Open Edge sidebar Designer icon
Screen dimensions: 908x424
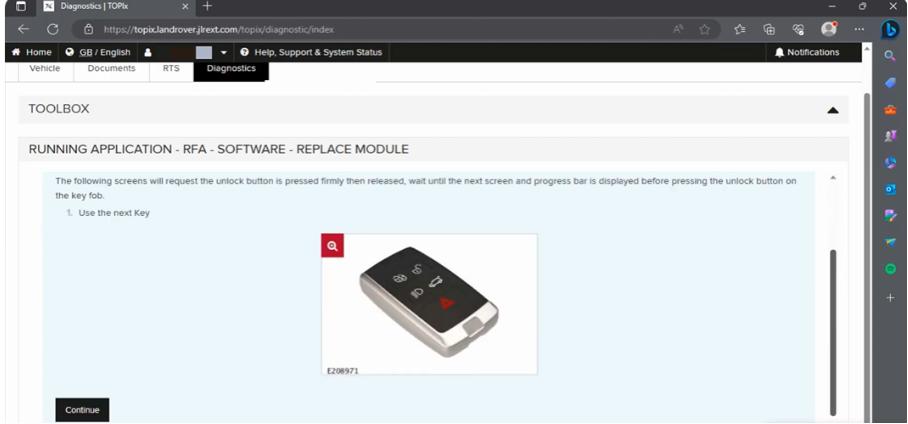(890, 215)
